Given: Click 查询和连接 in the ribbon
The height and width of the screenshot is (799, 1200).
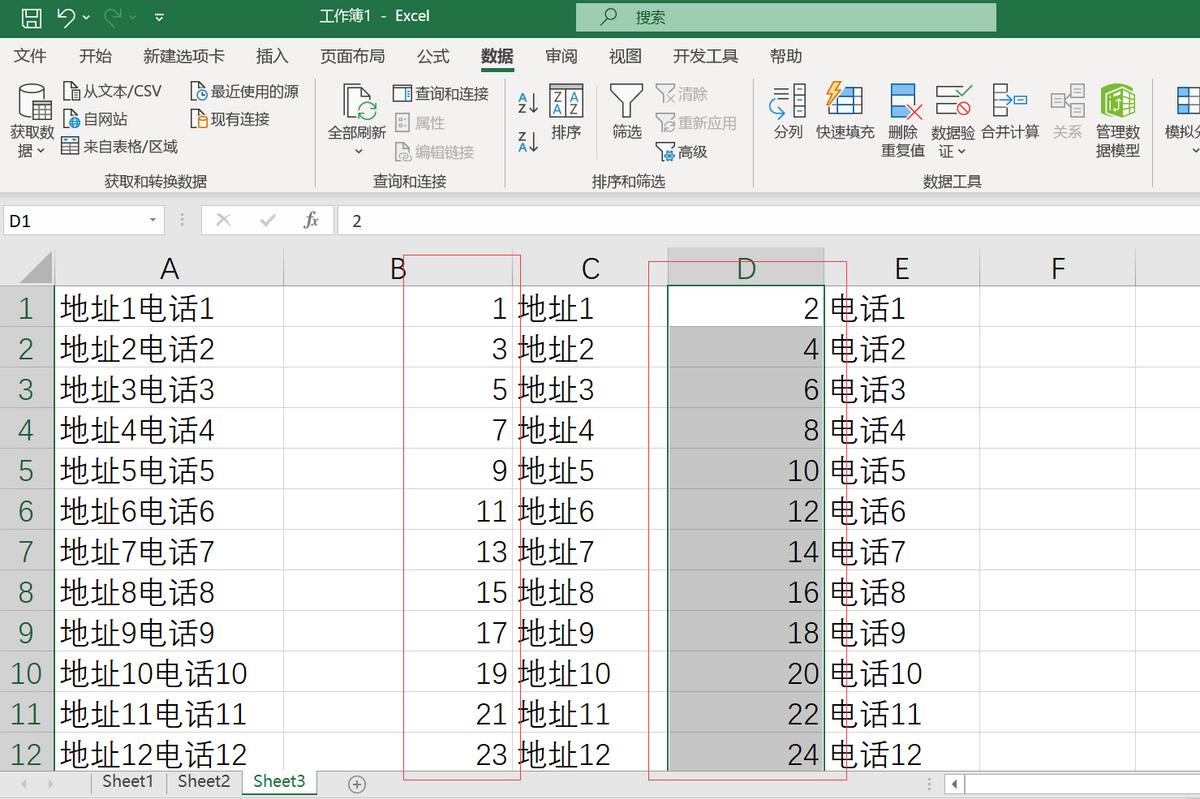Looking at the screenshot, I should pos(441,94).
